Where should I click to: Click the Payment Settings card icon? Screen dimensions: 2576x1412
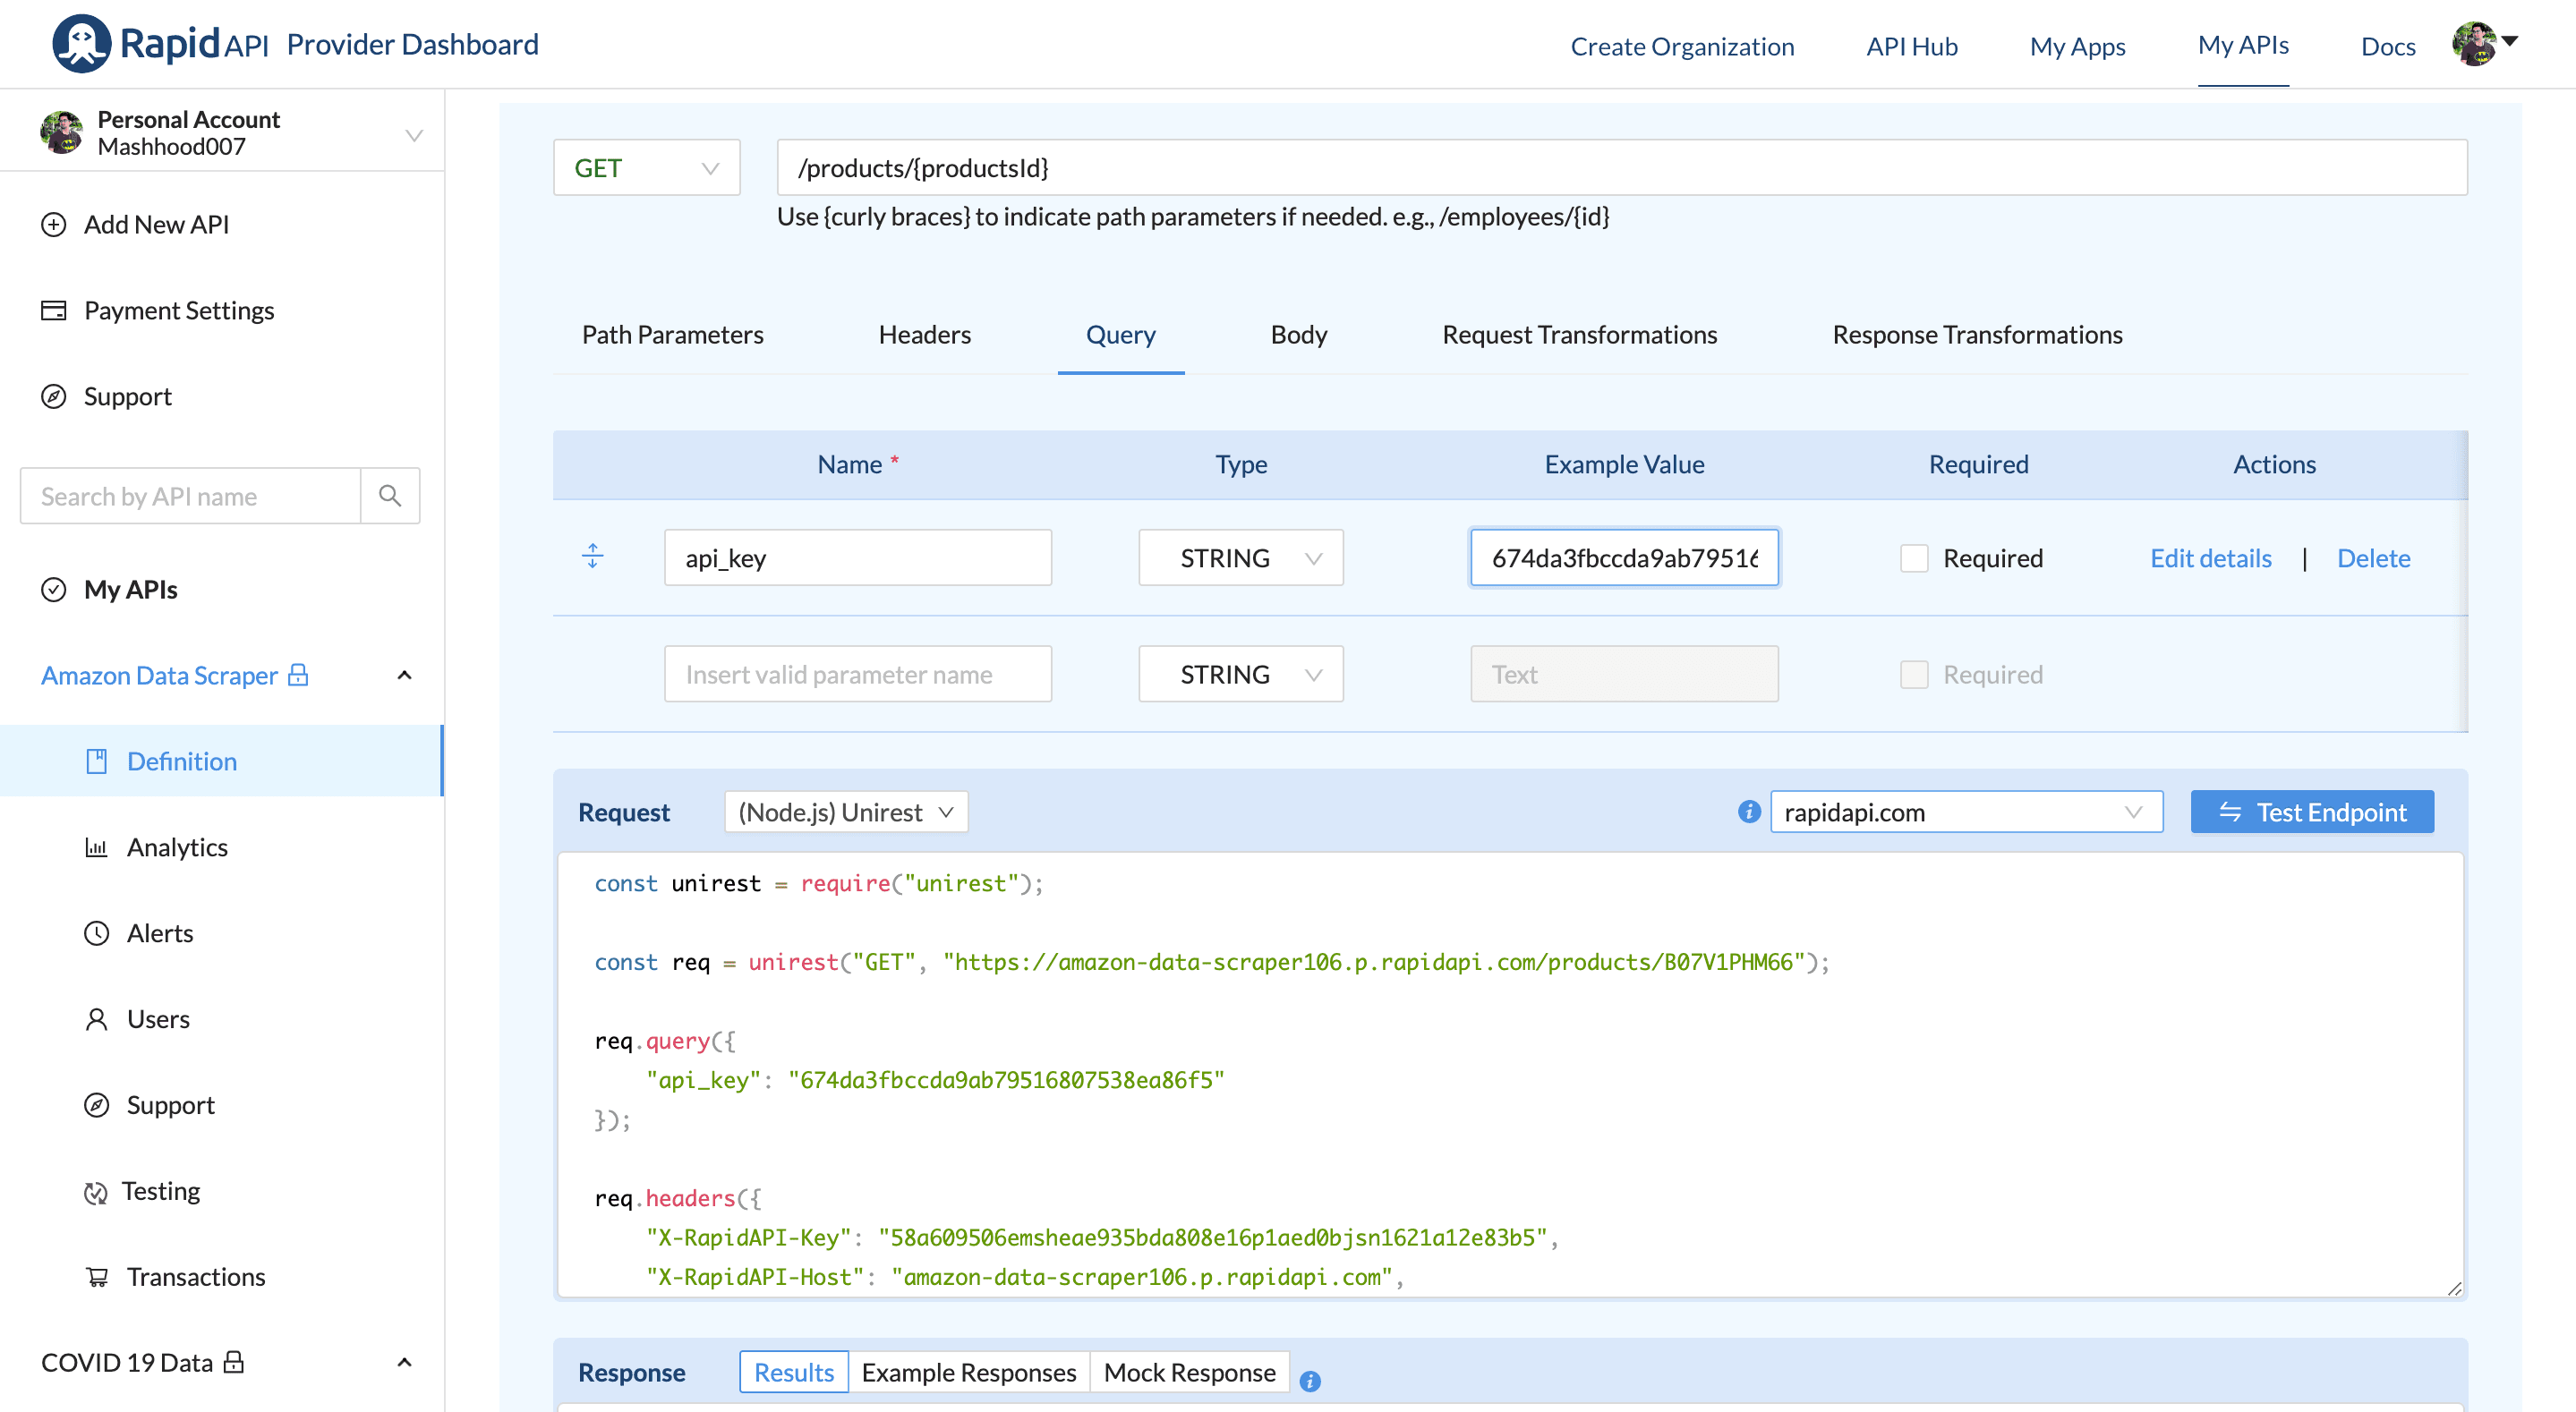tap(54, 310)
